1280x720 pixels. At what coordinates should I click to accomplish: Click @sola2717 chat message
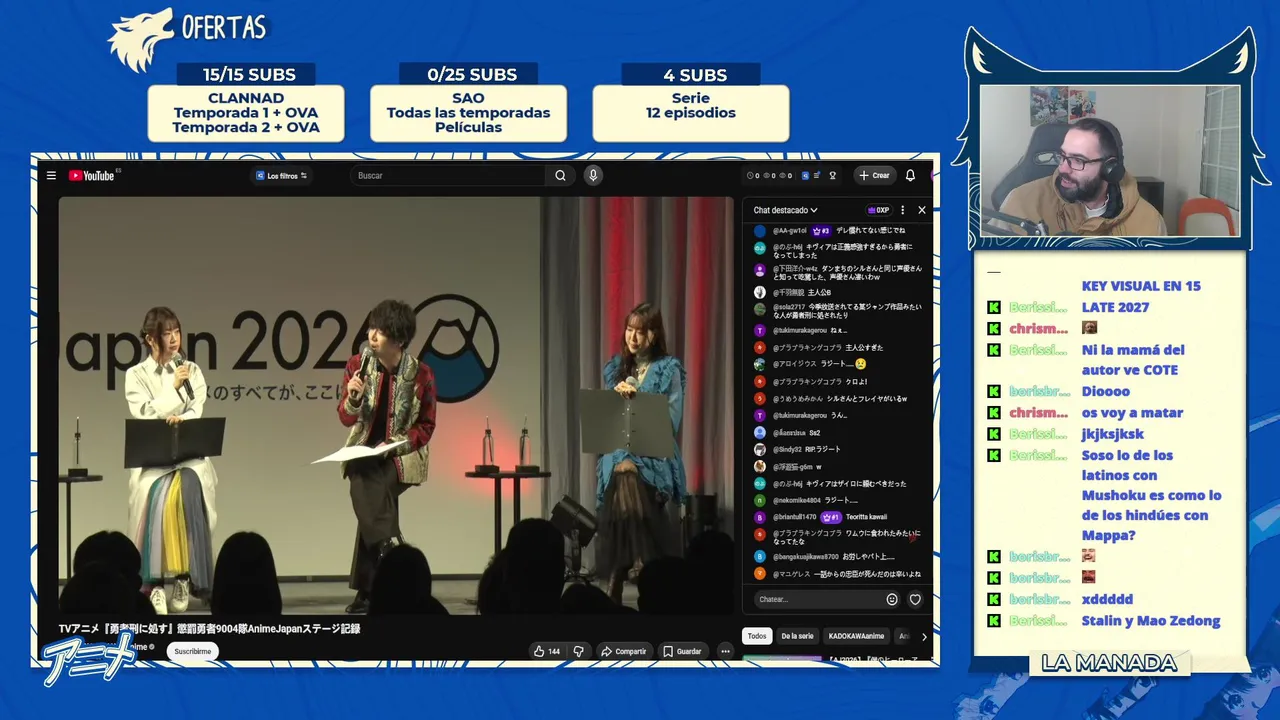click(x=840, y=311)
